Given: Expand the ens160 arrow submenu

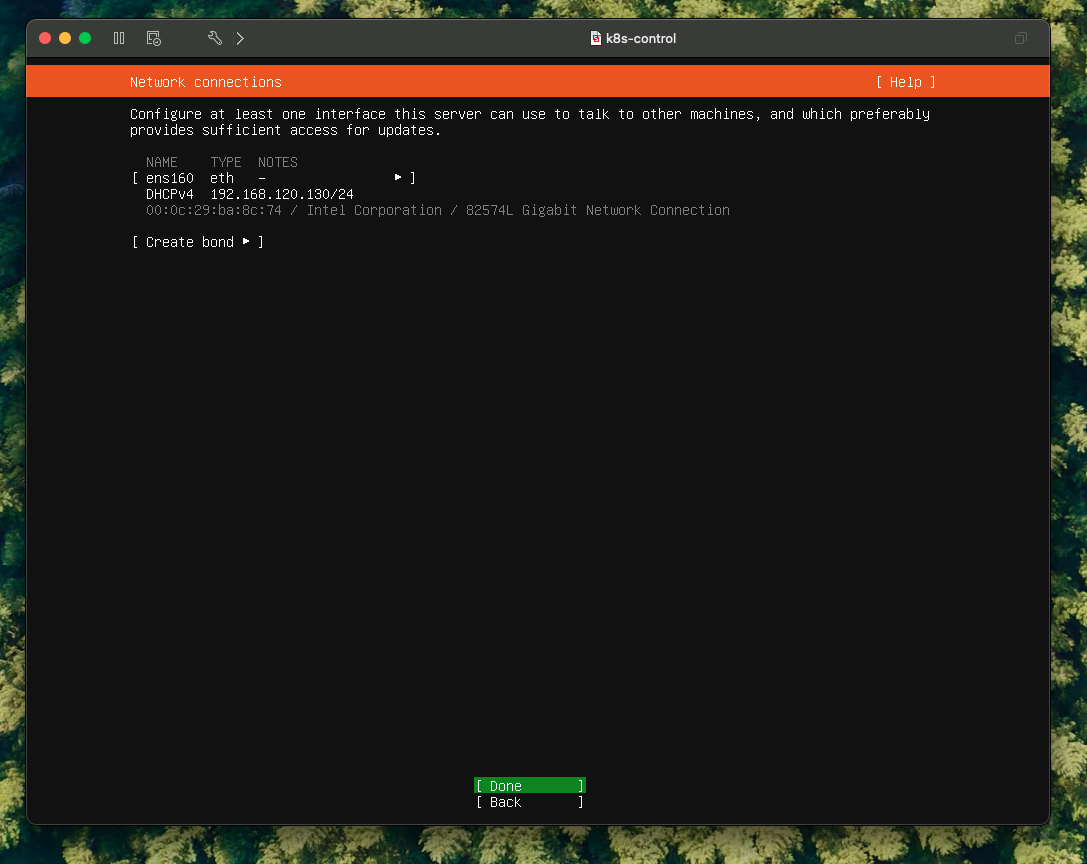Looking at the screenshot, I should [398, 177].
